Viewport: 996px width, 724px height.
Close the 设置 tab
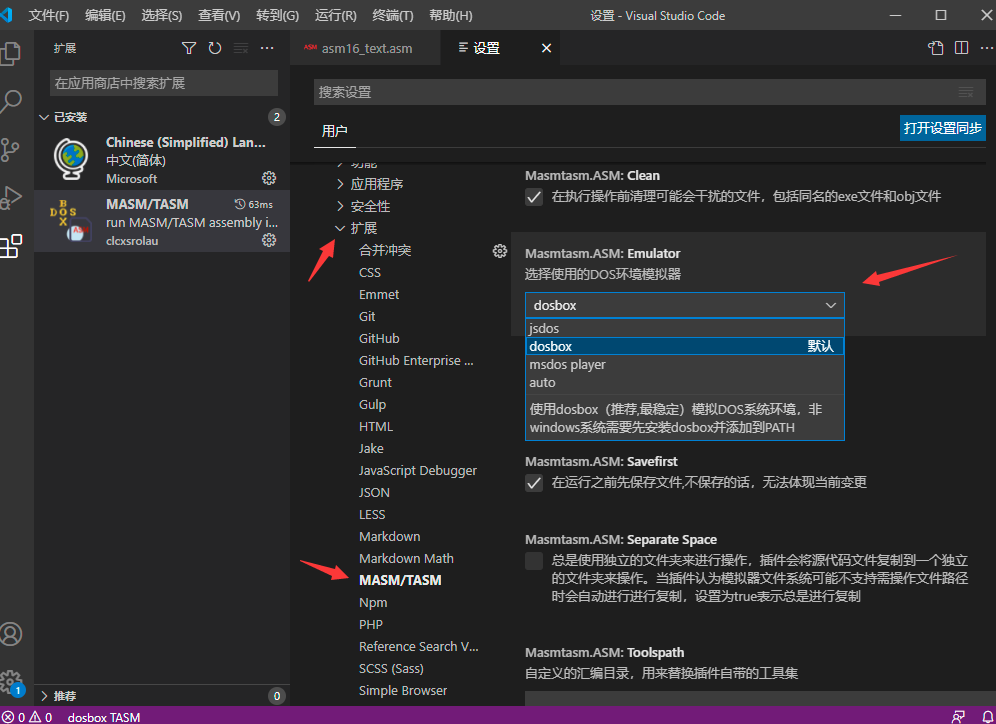coord(546,48)
